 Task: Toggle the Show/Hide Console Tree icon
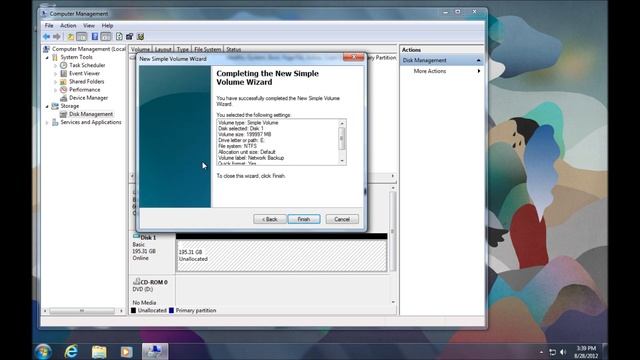point(82,37)
